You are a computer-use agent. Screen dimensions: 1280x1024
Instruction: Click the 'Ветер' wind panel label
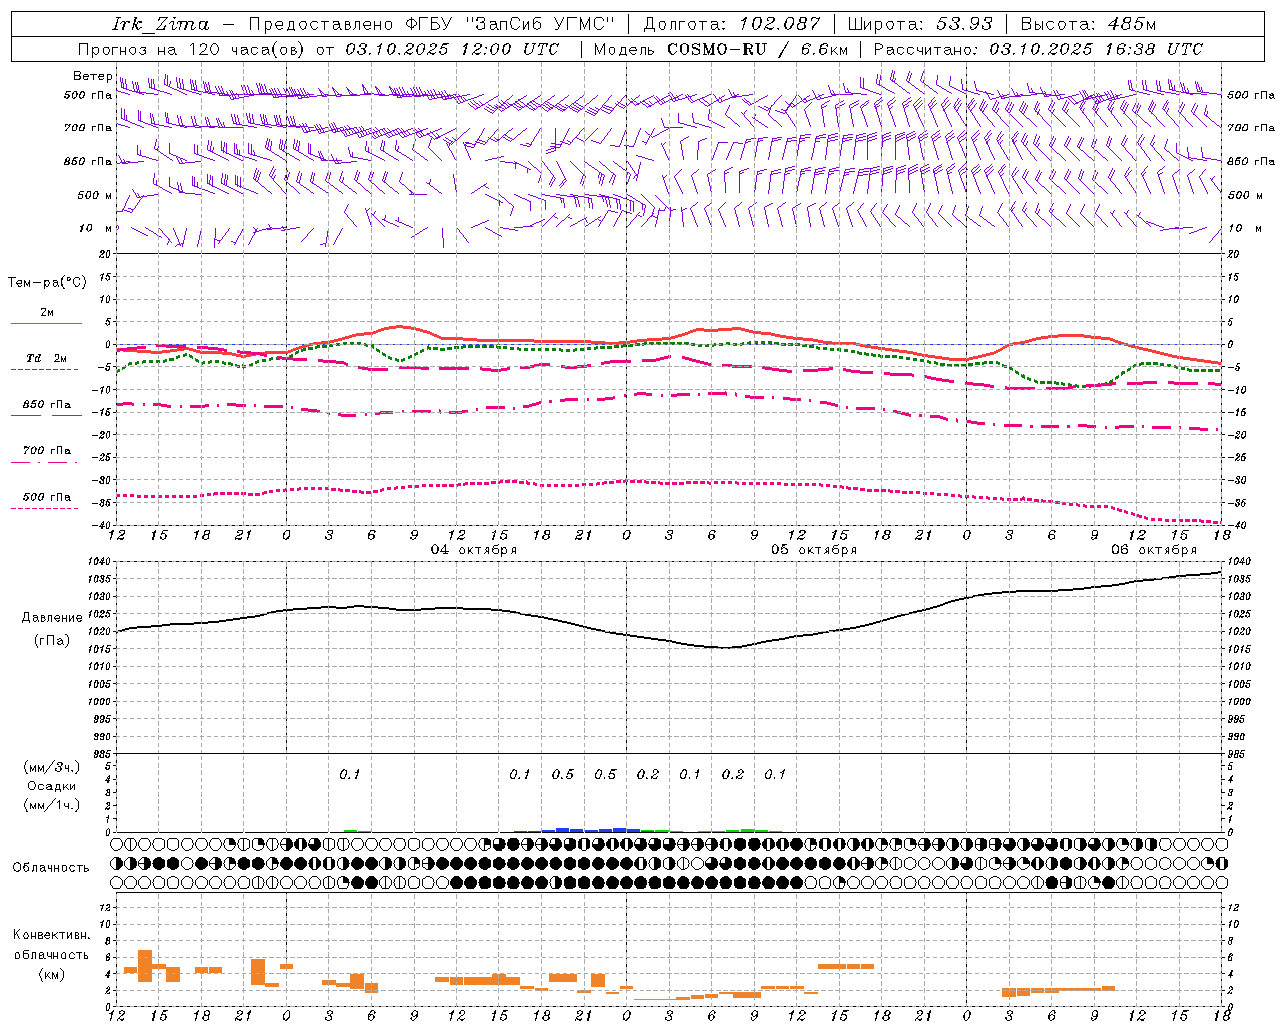[92, 76]
